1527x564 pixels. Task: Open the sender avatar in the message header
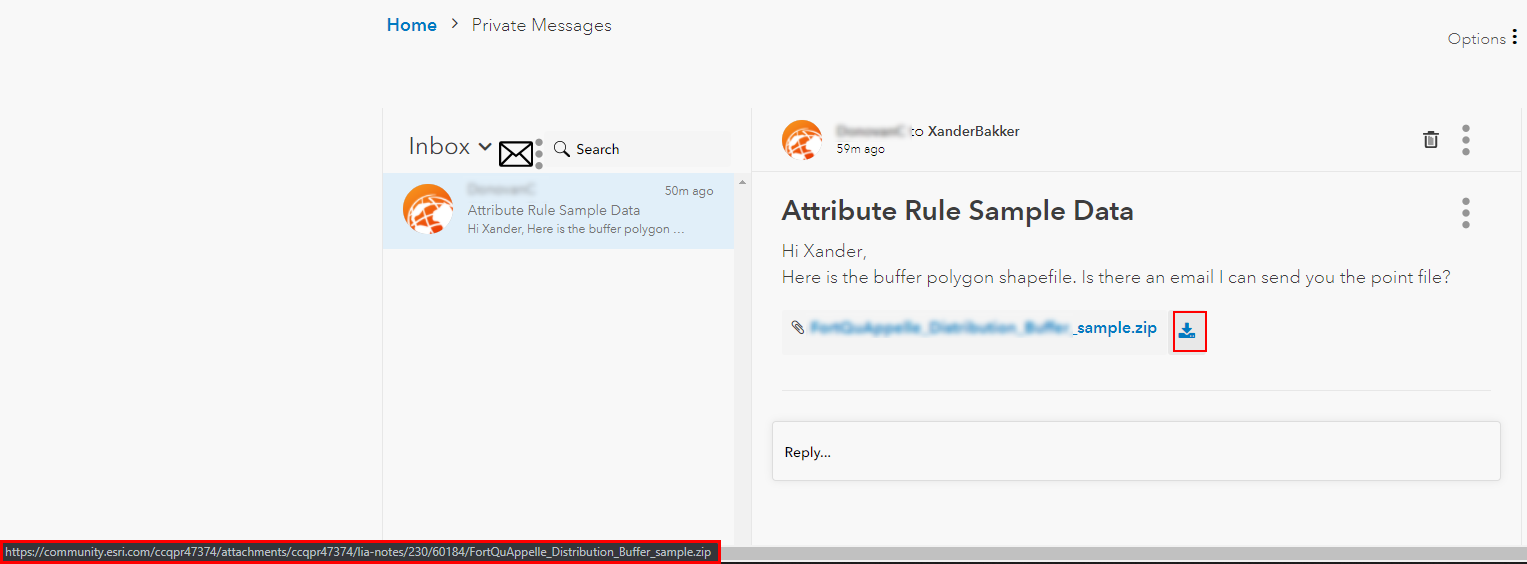802,140
